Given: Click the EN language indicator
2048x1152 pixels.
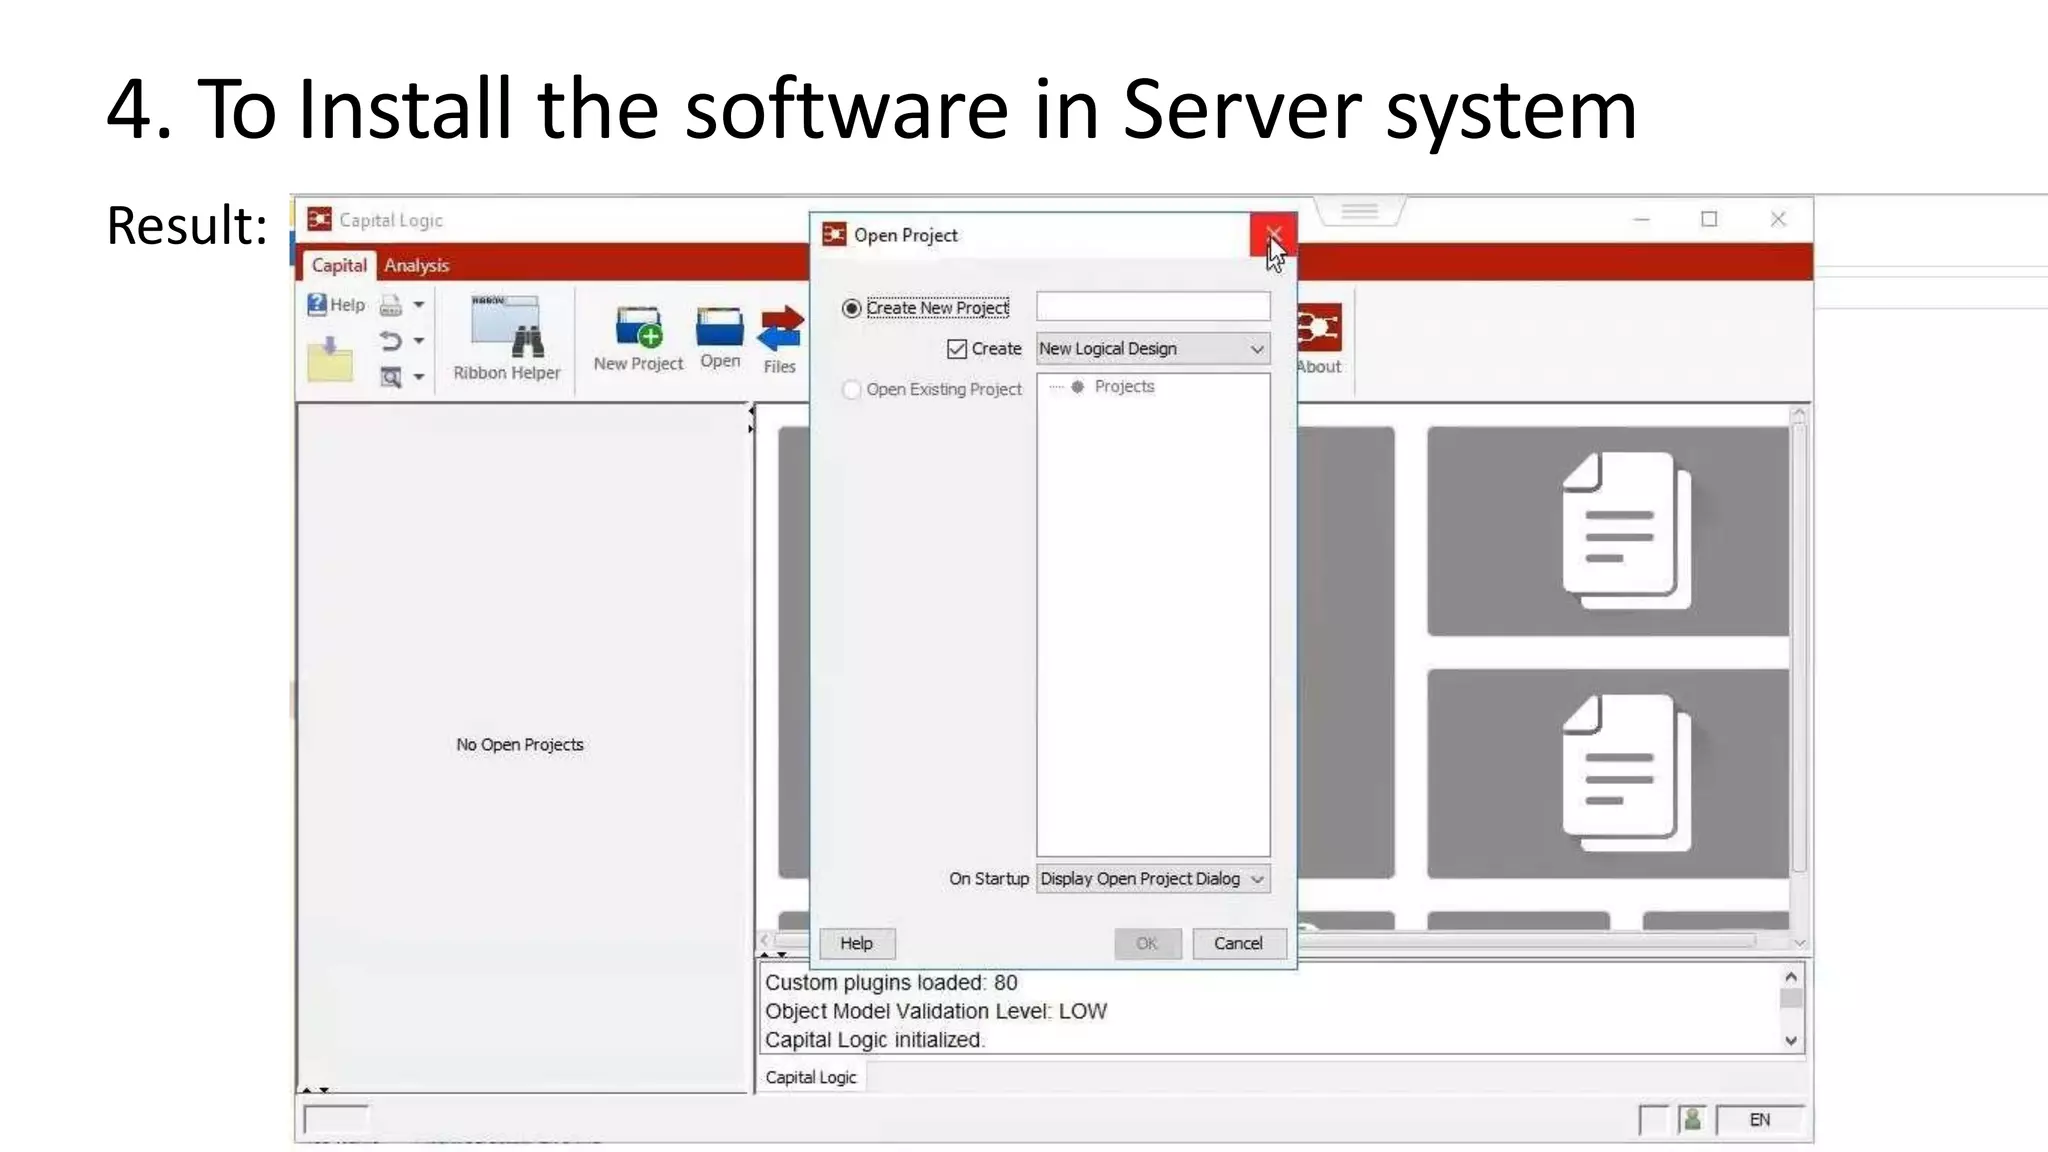Looking at the screenshot, I should (x=1760, y=1120).
